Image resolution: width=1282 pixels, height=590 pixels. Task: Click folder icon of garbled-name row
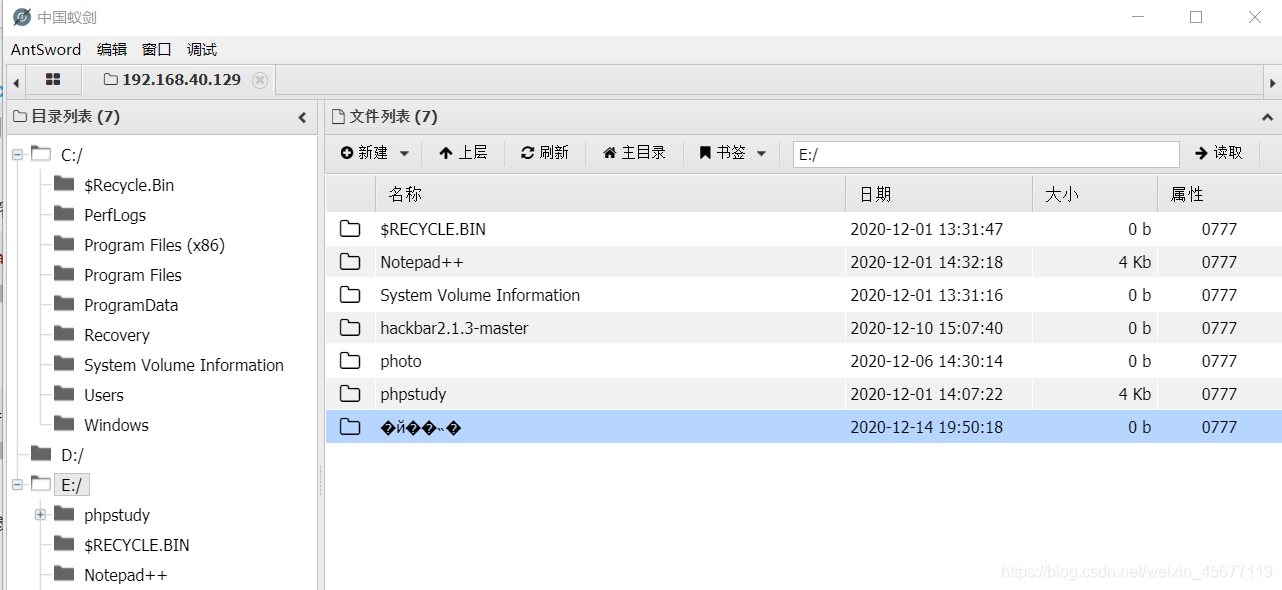click(350, 427)
